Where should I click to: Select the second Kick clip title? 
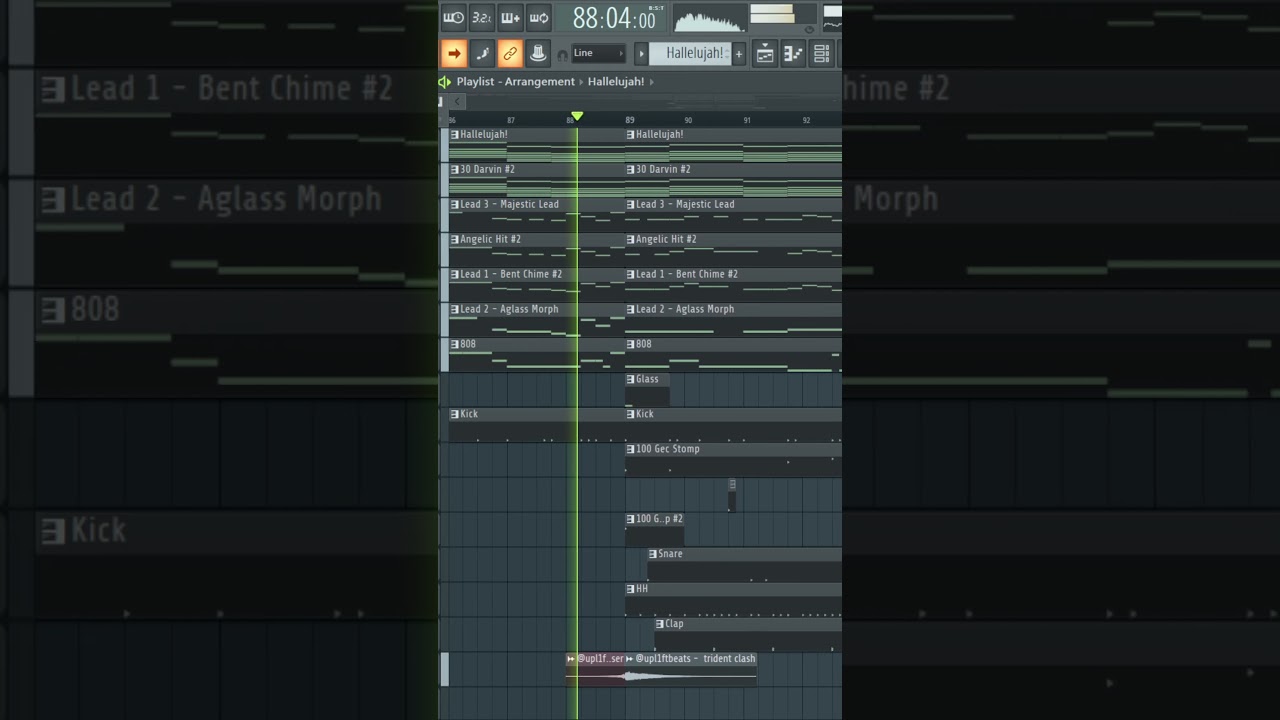coord(645,414)
